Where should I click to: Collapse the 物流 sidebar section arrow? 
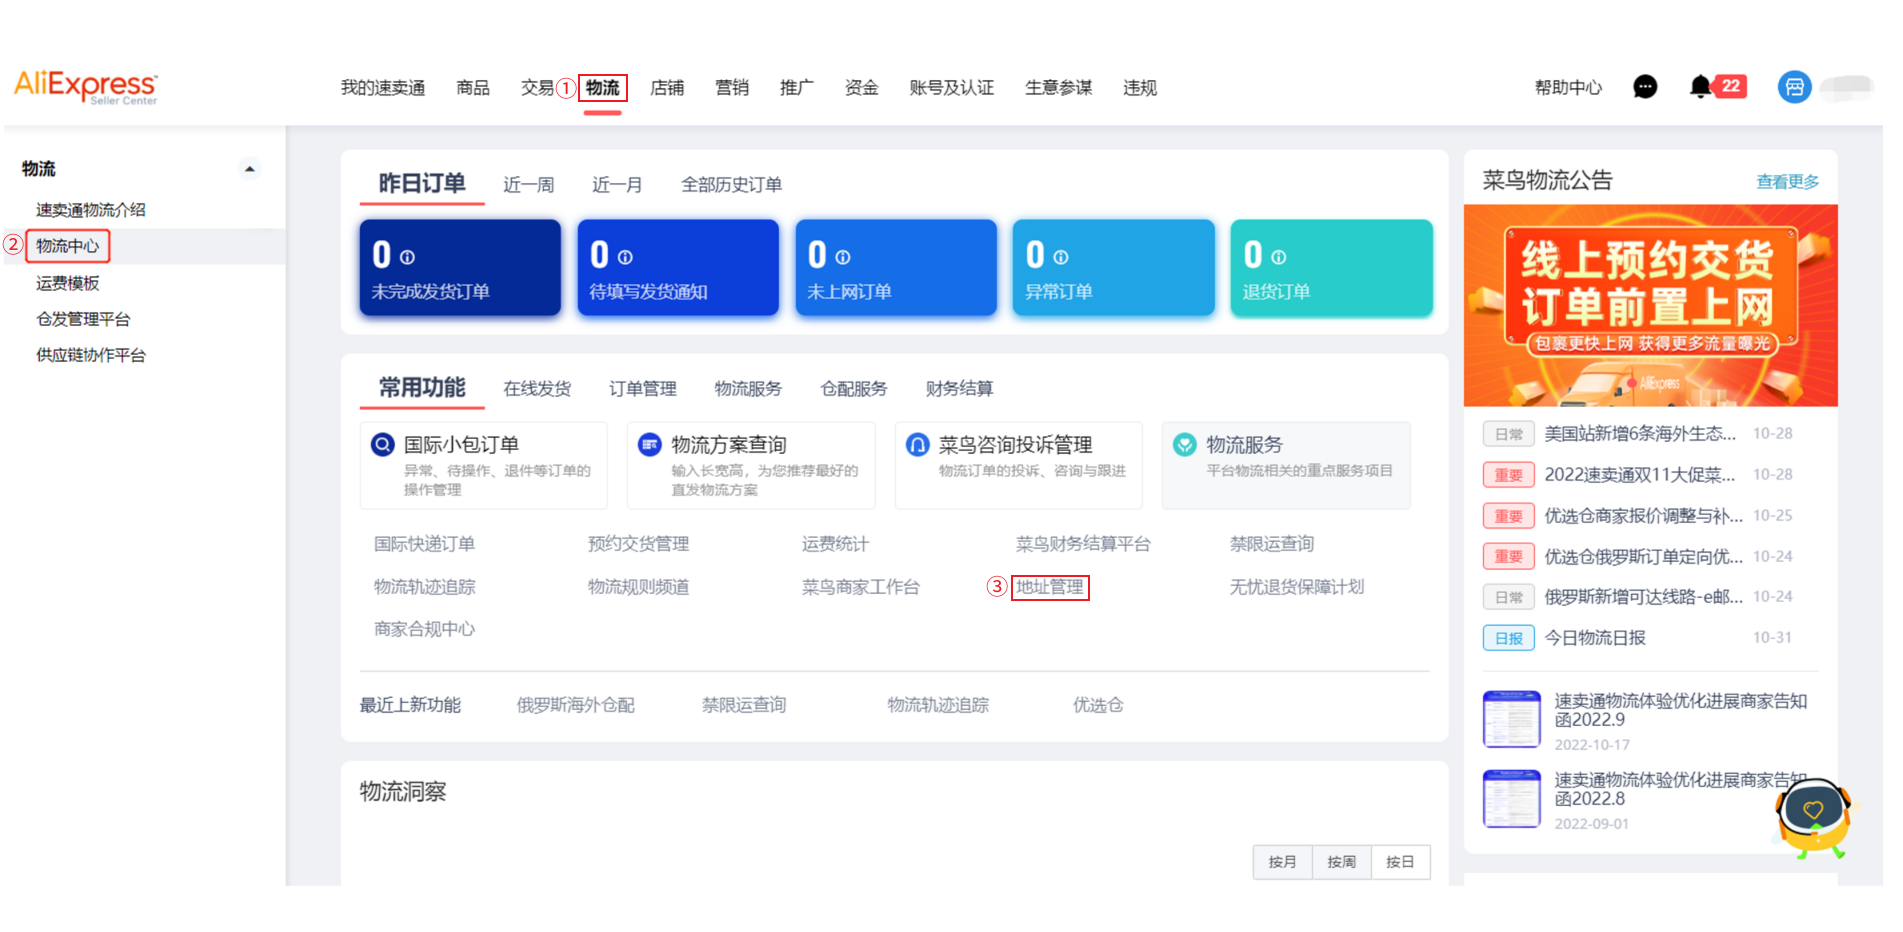click(x=250, y=169)
